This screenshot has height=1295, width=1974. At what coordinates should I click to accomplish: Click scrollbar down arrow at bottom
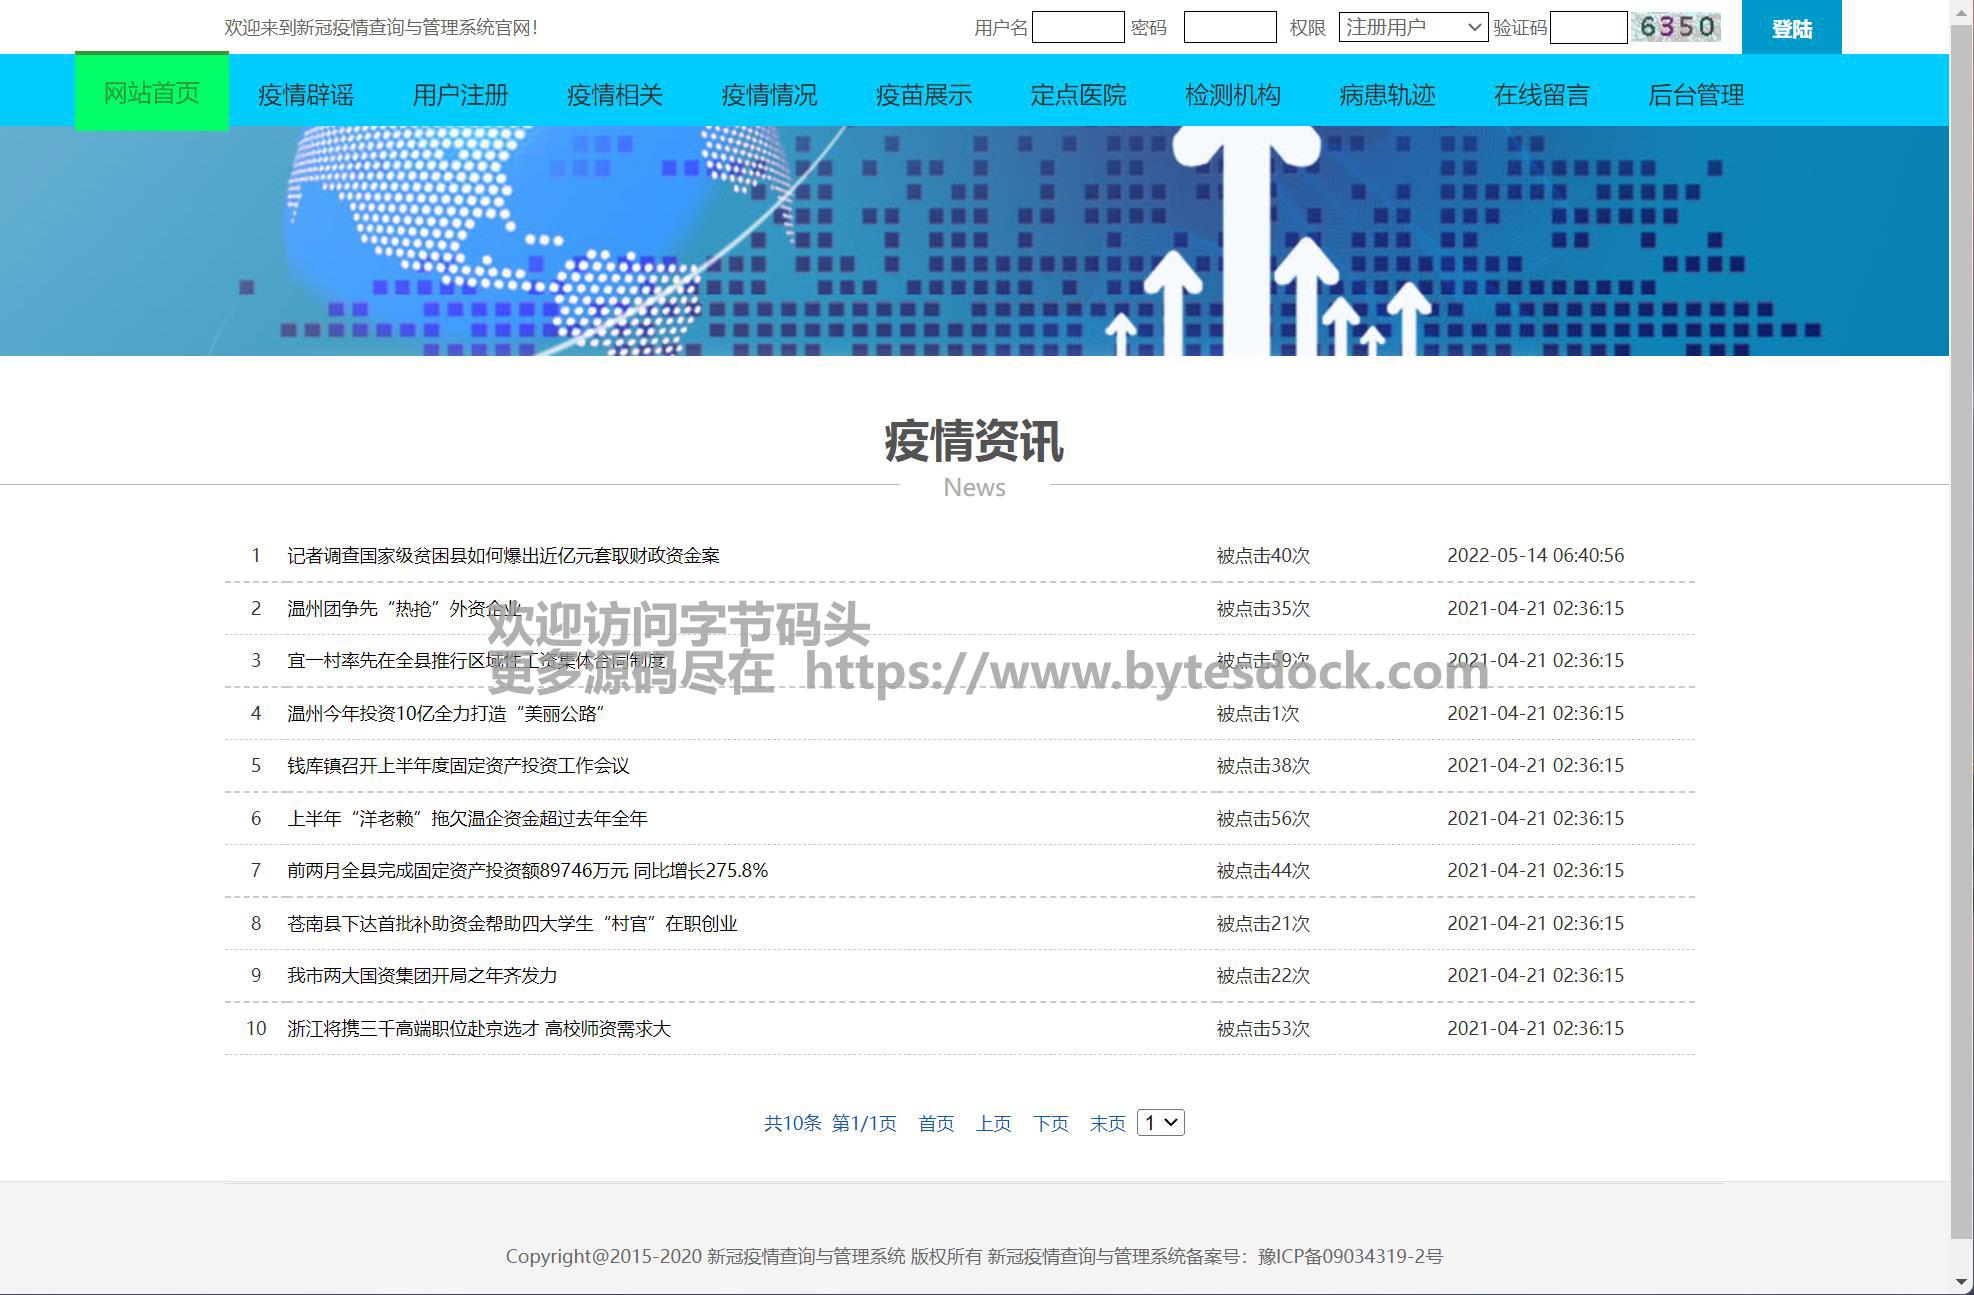tap(1961, 1282)
